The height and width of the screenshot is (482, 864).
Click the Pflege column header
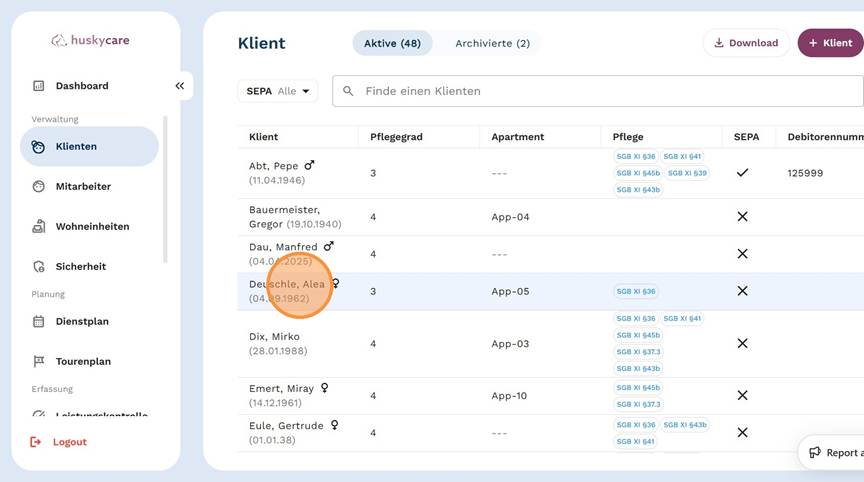point(628,137)
